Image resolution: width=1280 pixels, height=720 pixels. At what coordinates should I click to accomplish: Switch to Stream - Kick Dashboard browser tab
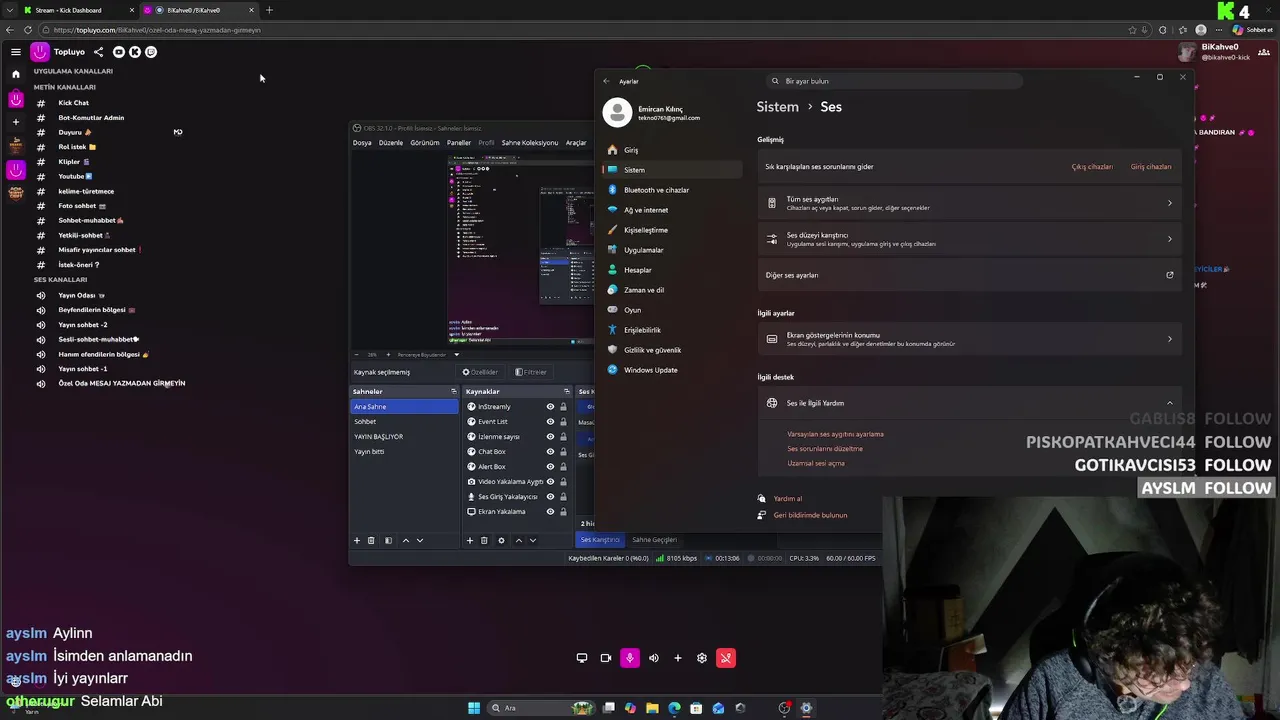(x=78, y=10)
